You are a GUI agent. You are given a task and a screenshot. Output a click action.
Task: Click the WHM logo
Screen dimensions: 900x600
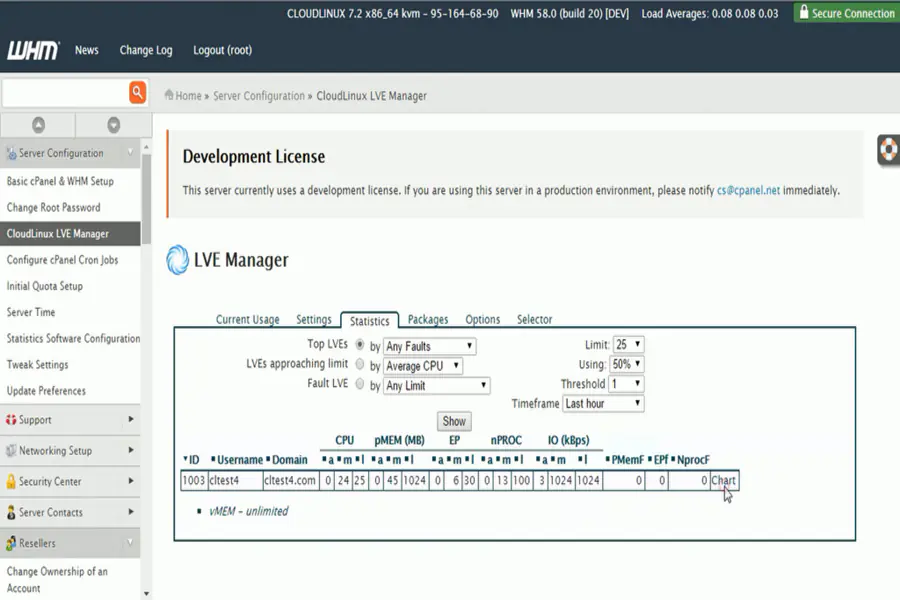pos(33,50)
